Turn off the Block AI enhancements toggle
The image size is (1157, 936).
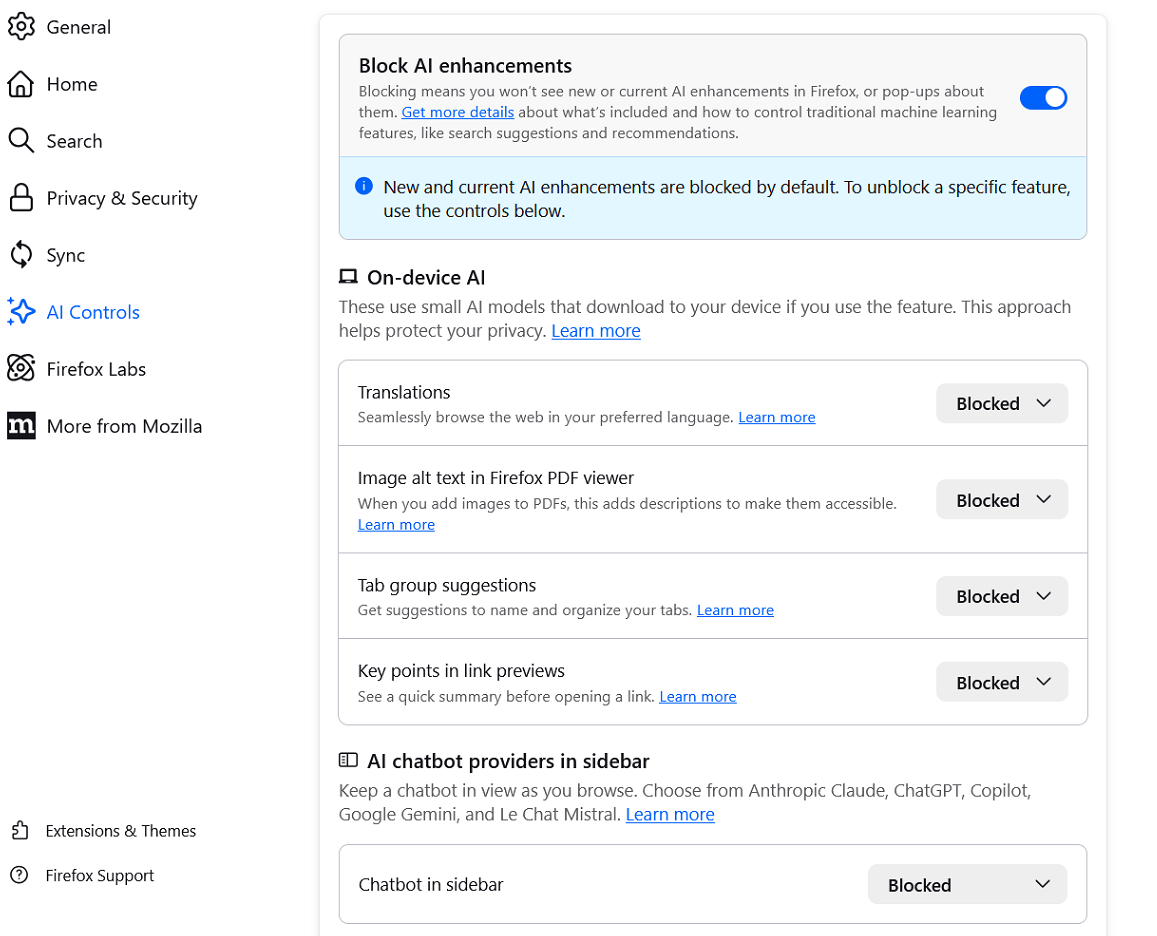click(x=1043, y=98)
